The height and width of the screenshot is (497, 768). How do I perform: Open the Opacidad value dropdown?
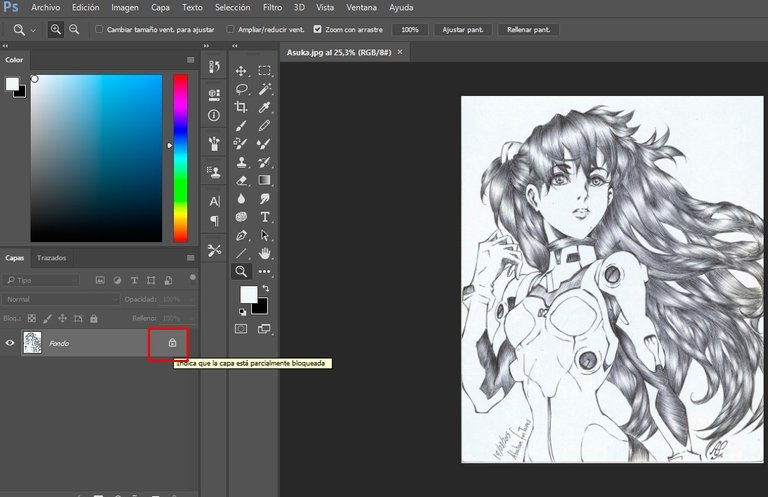[x=191, y=299]
